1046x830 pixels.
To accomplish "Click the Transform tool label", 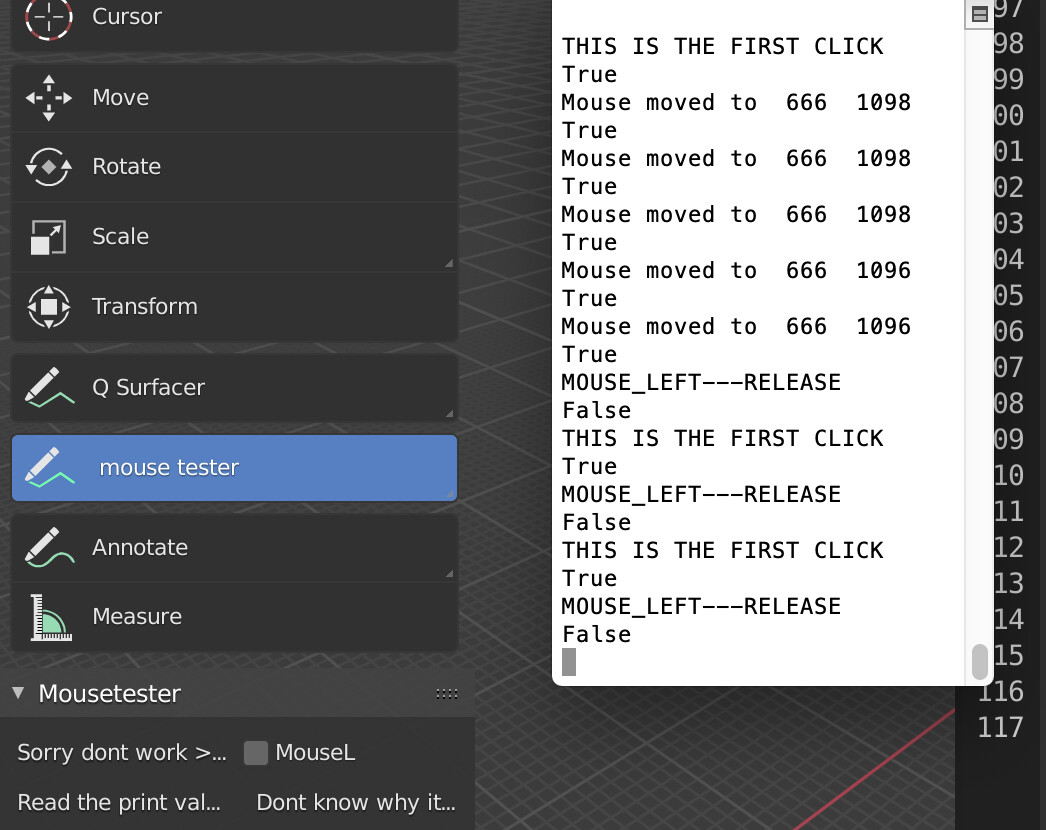I will [145, 306].
